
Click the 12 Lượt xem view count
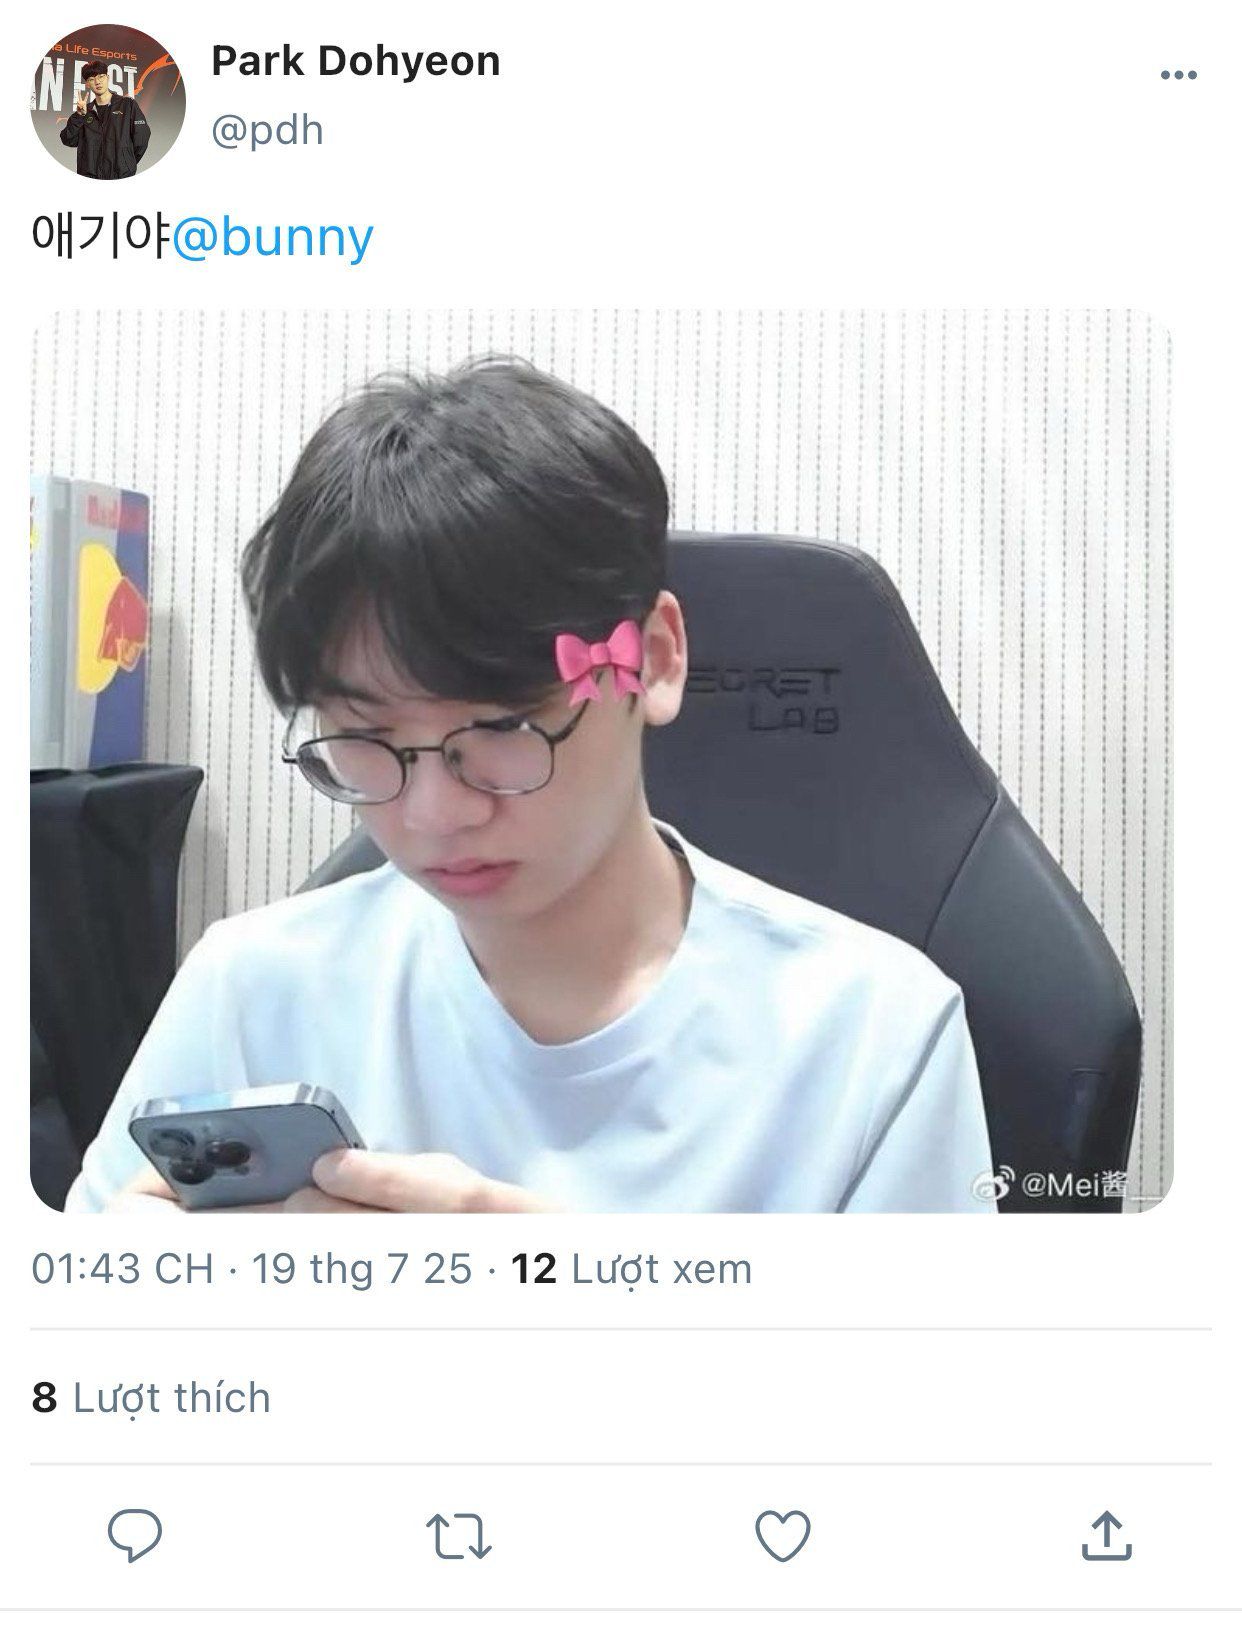coord(631,1269)
